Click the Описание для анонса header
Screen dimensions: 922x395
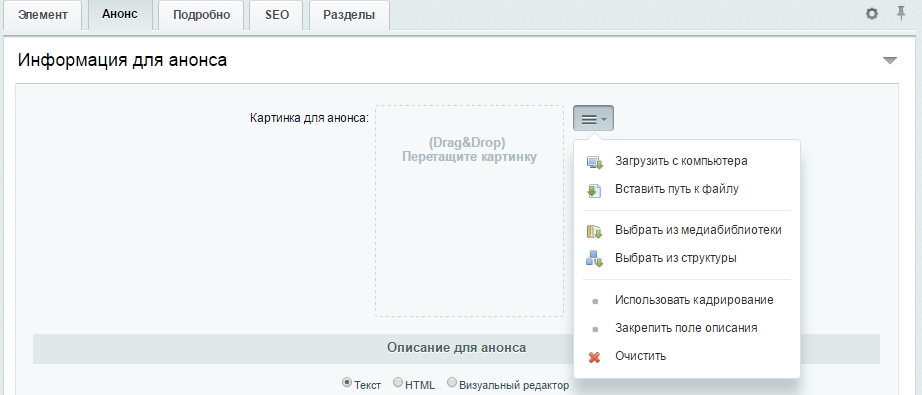(456, 347)
